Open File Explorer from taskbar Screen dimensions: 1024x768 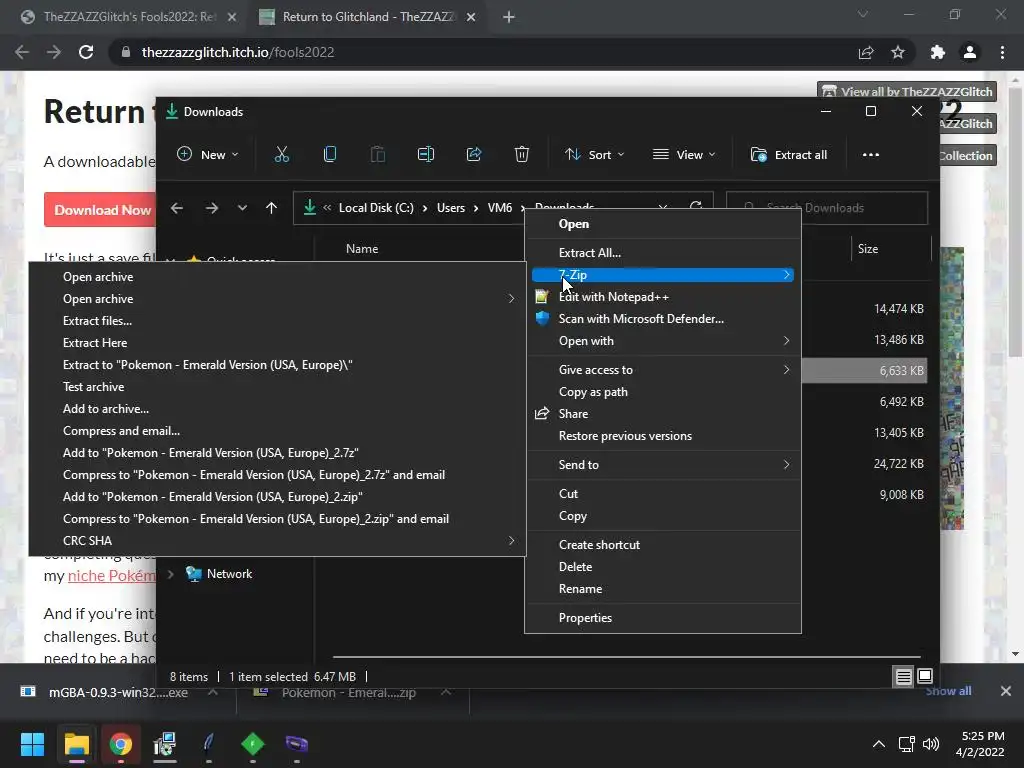coord(76,744)
